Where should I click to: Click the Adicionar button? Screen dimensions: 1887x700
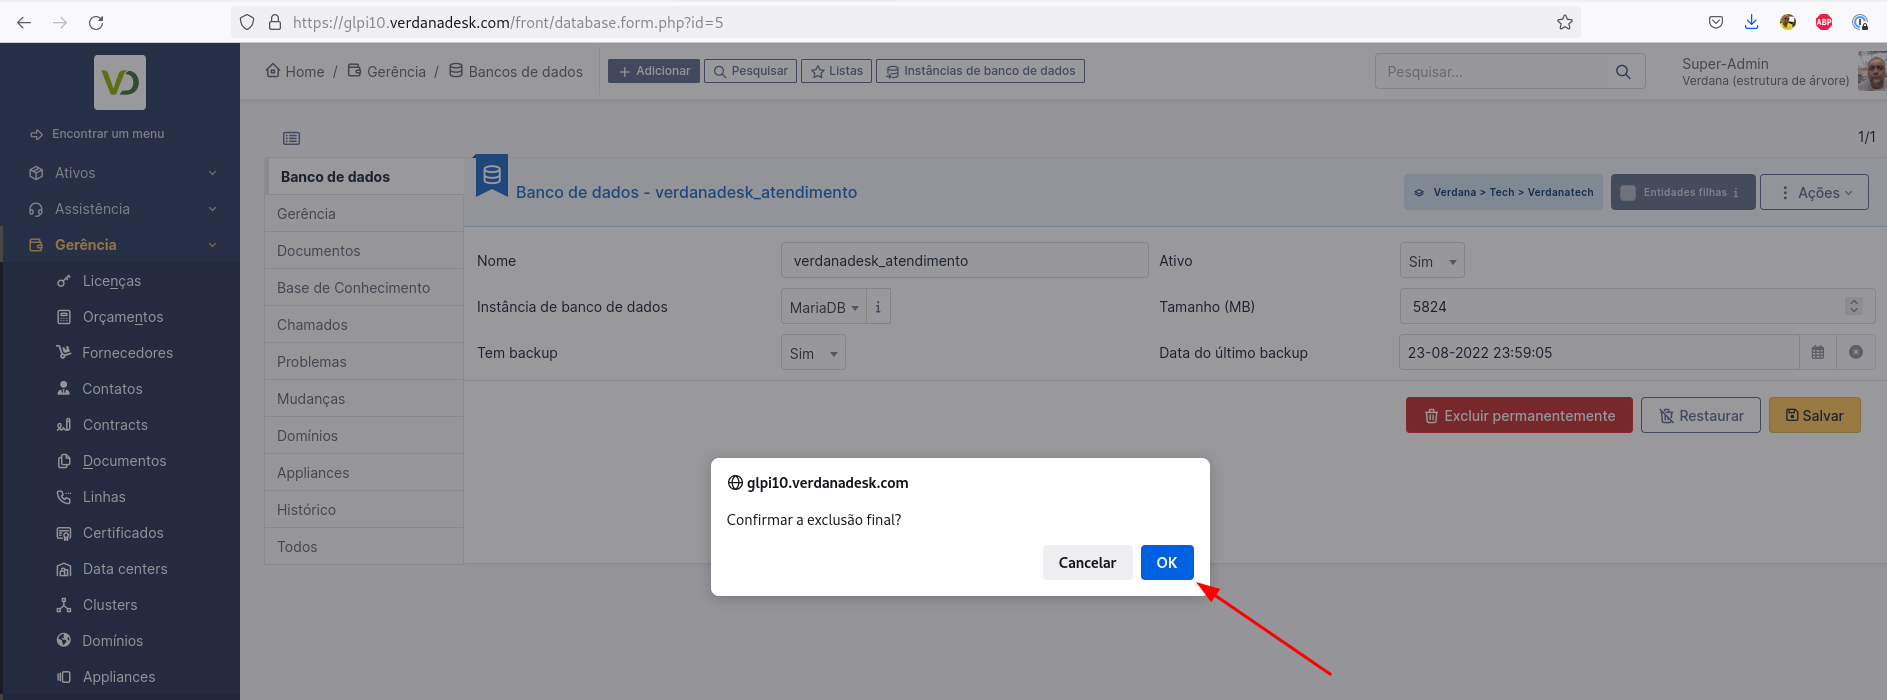click(x=654, y=71)
